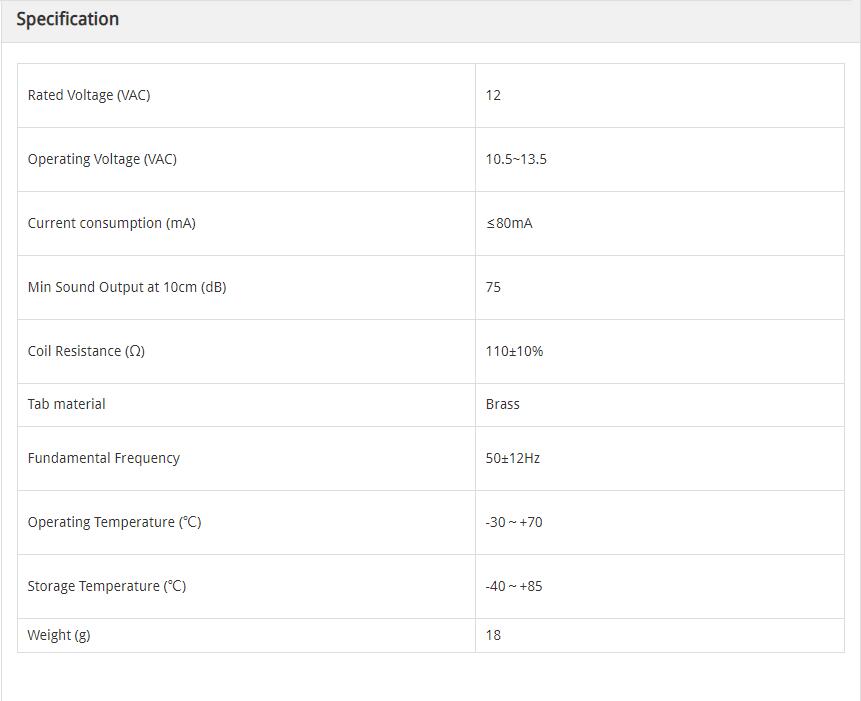Click the Storage Temperature (℃) label
Image resolution: width=861 pixels, height=701 pixels.
click(x=107, y=586)
